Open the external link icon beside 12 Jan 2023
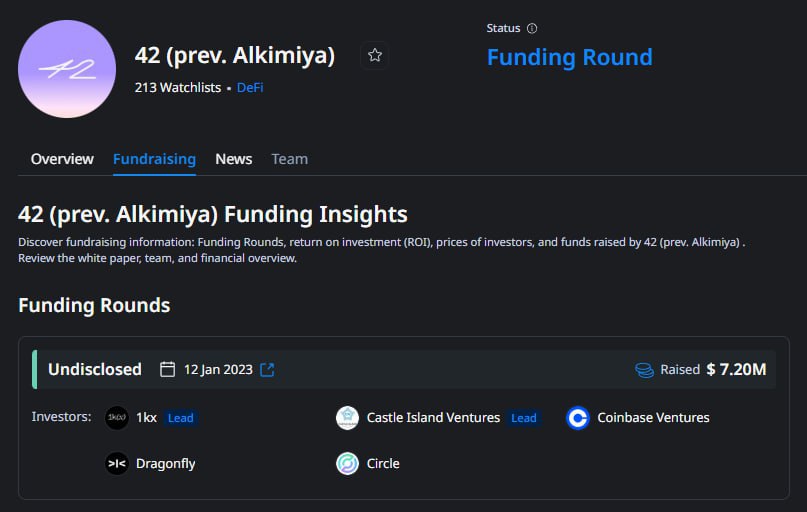 click(267, 369)
